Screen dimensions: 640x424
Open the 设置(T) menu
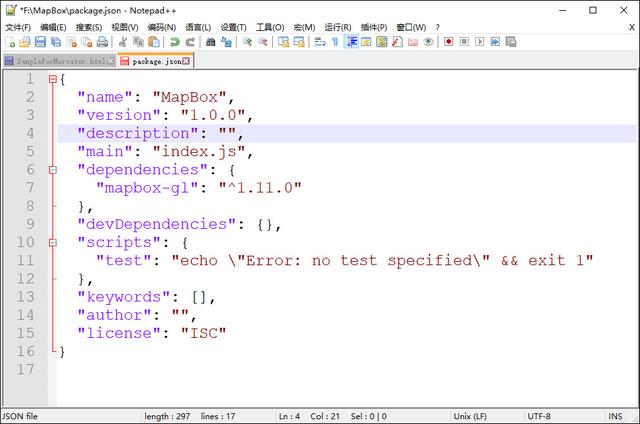[x=233, y=27]
